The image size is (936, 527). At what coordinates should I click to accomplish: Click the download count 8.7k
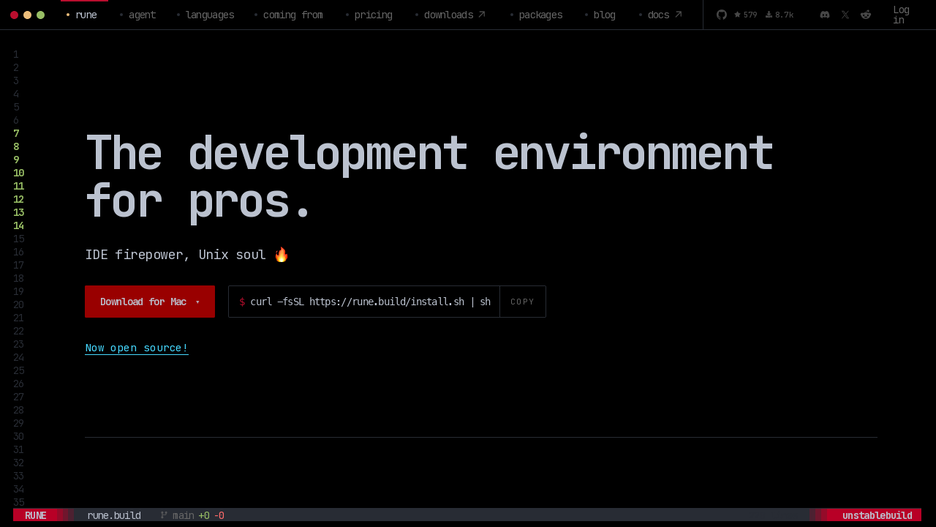tap(780, 15)
